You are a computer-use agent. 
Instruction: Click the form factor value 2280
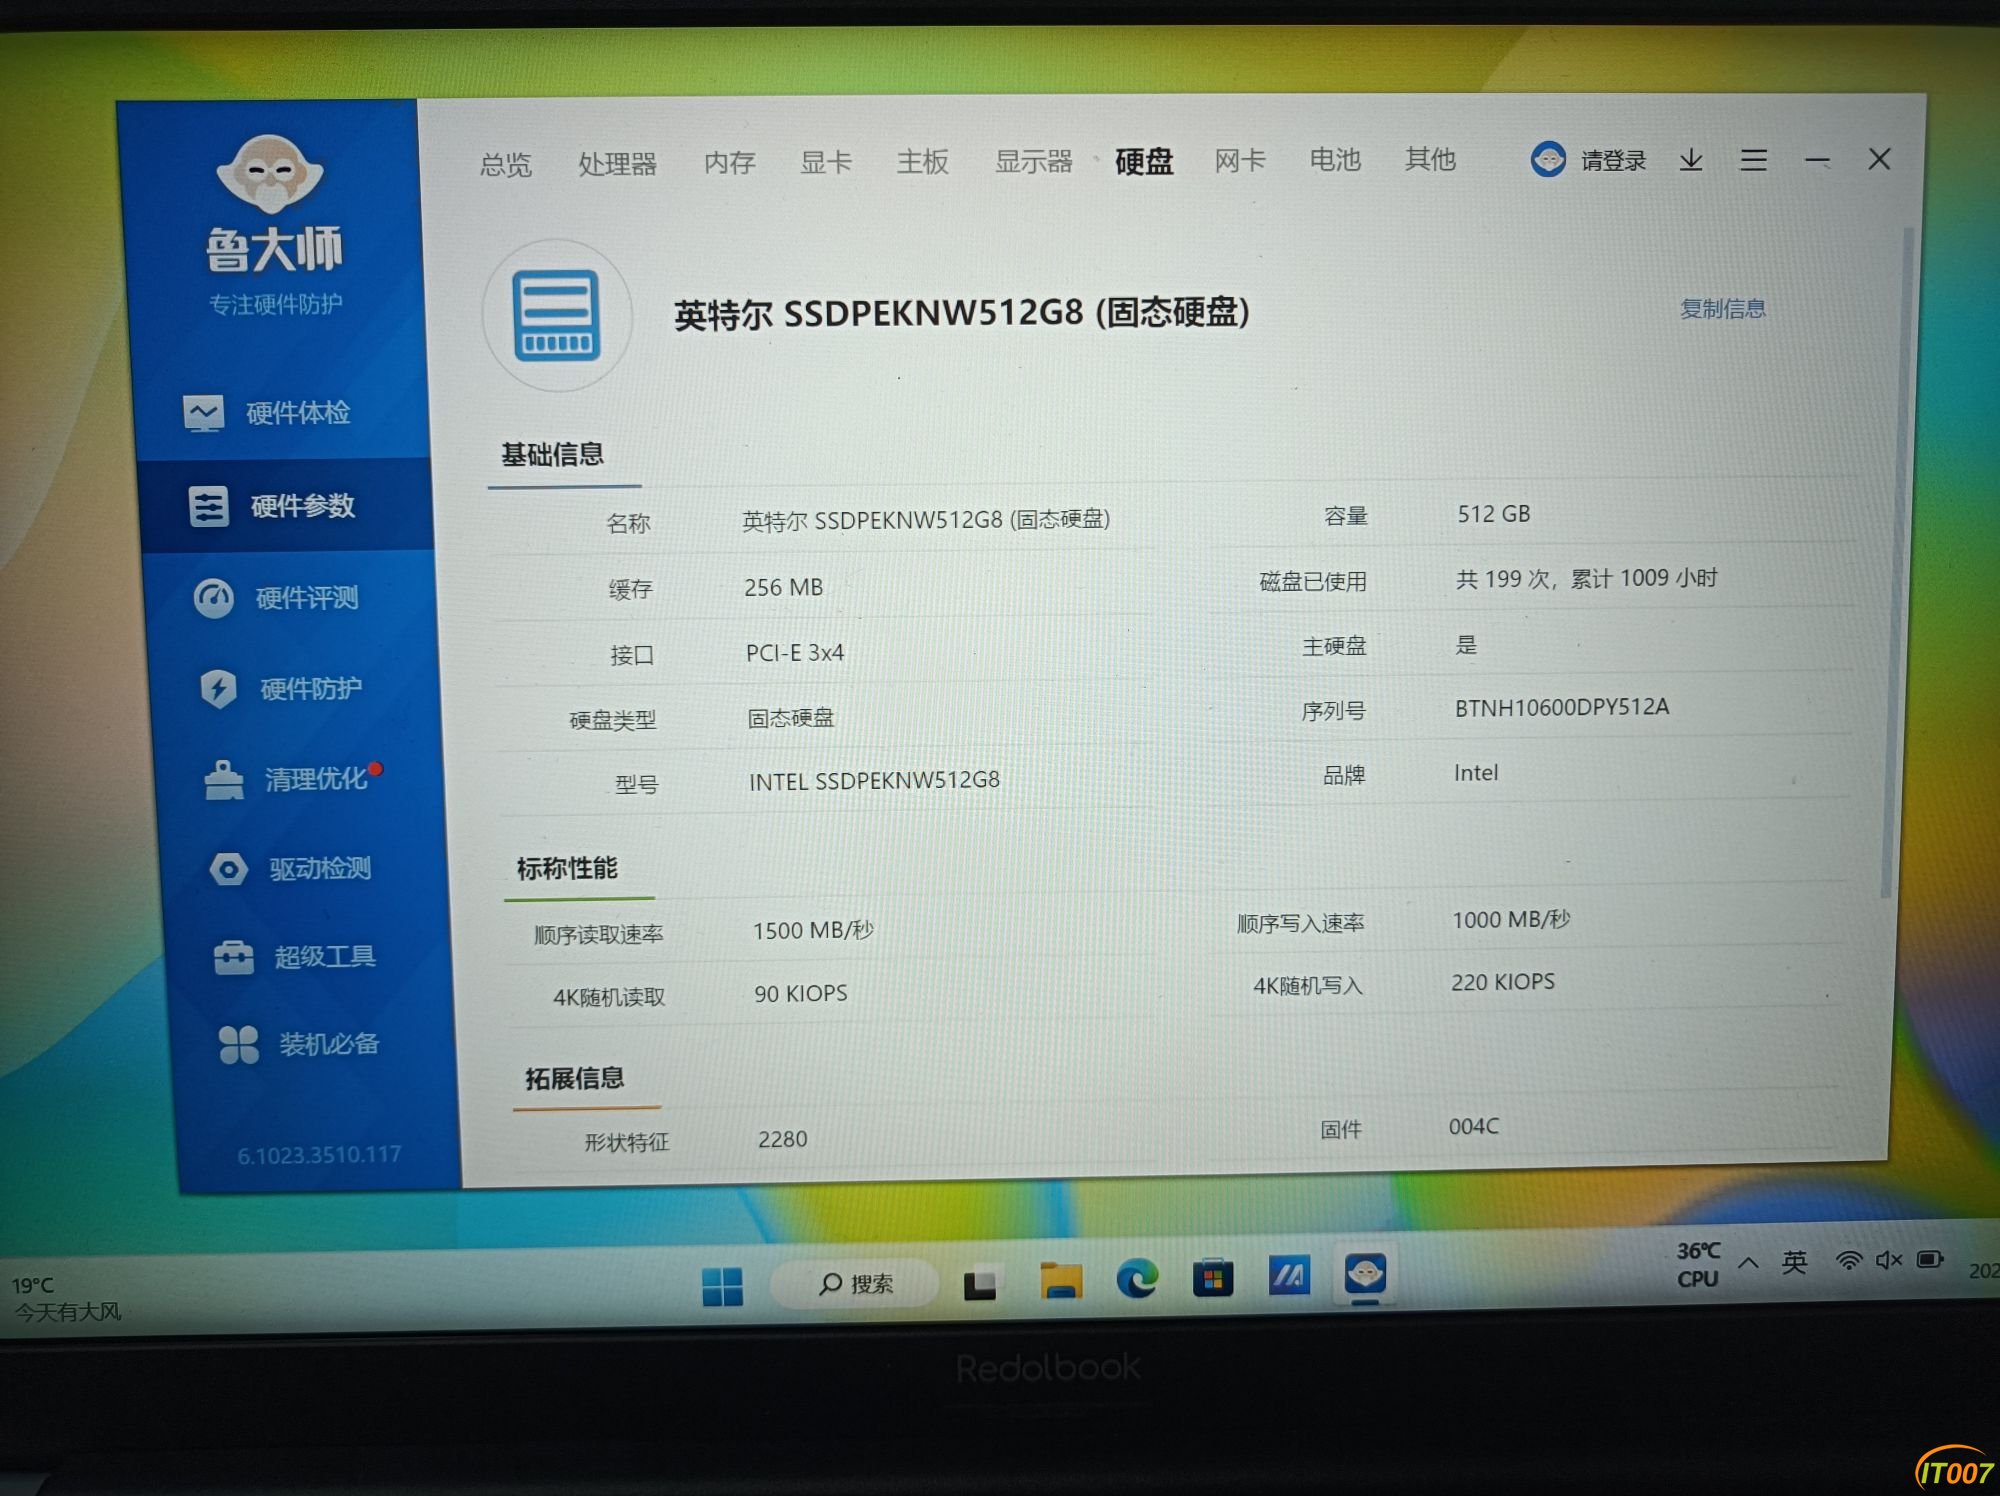coord(782,1140)
